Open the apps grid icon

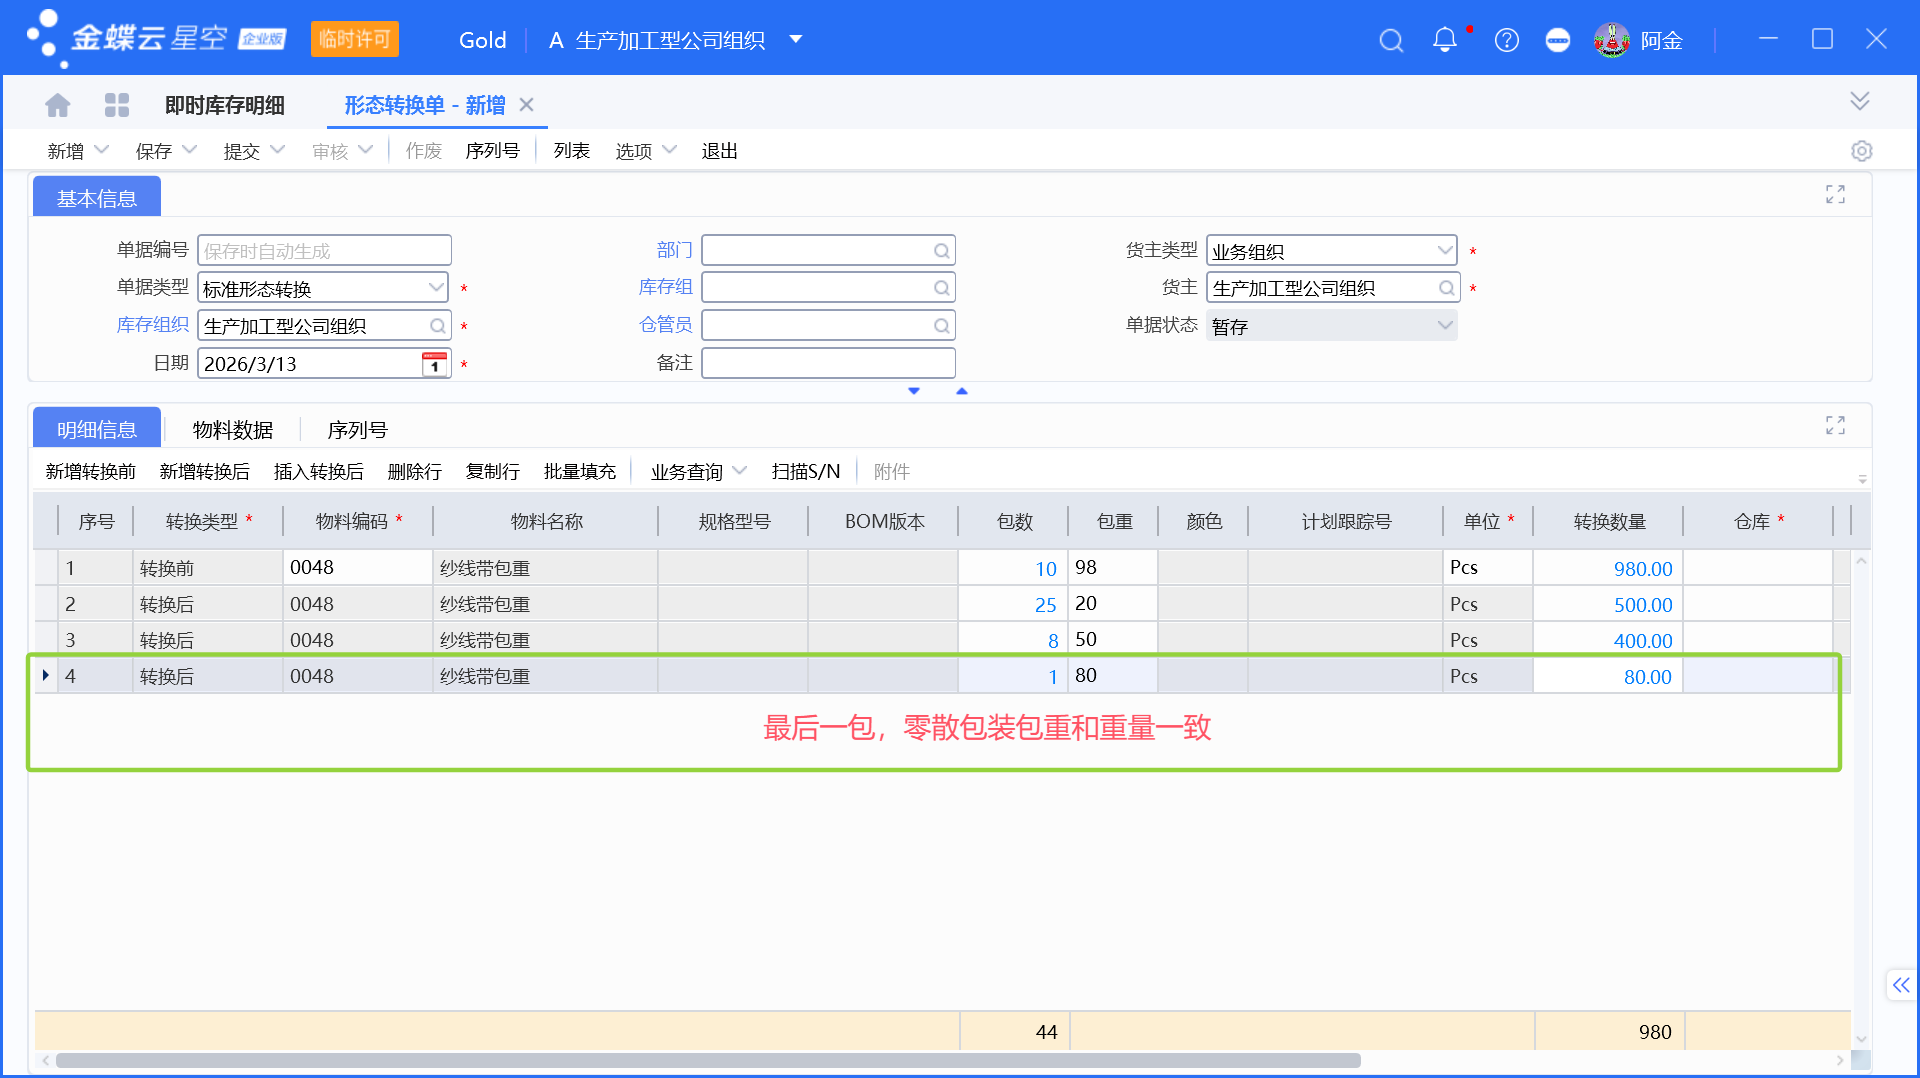click(x=117, y=104)
